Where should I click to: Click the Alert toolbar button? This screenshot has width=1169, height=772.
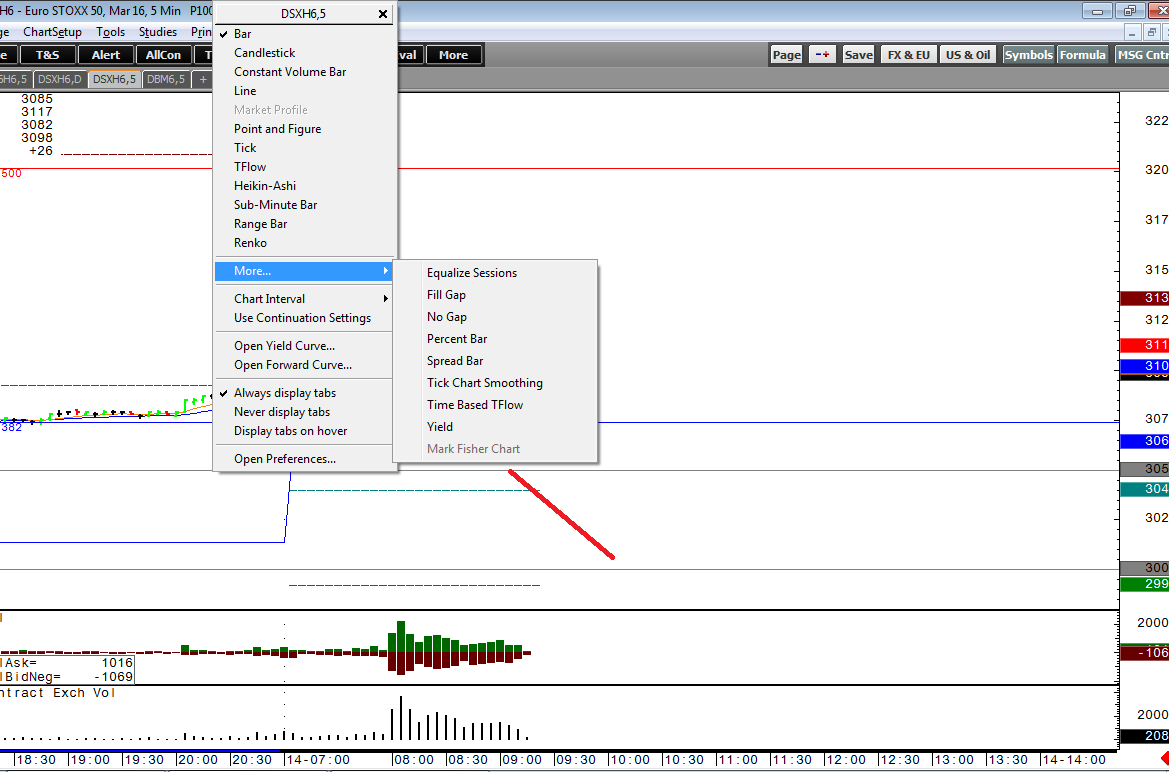click(x=106, y=54)
